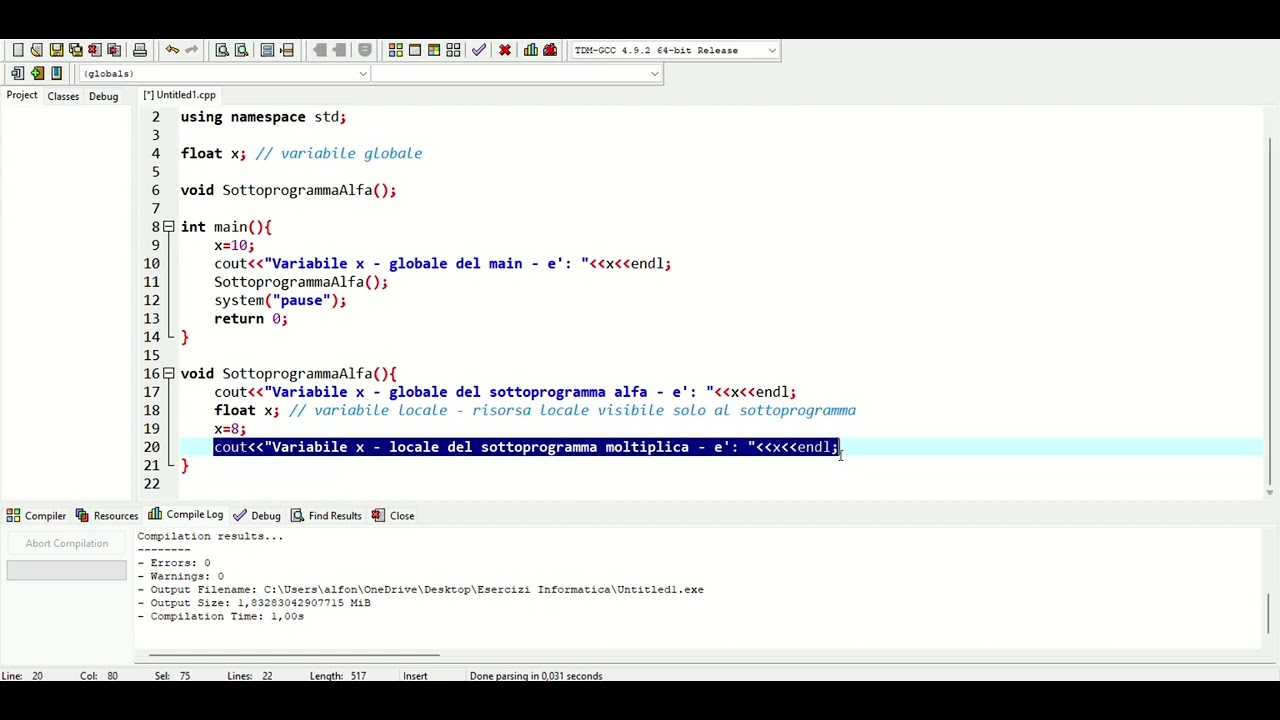
Task: Collapse the main() function fold at line 8
Action: click(x=168, y=227)
